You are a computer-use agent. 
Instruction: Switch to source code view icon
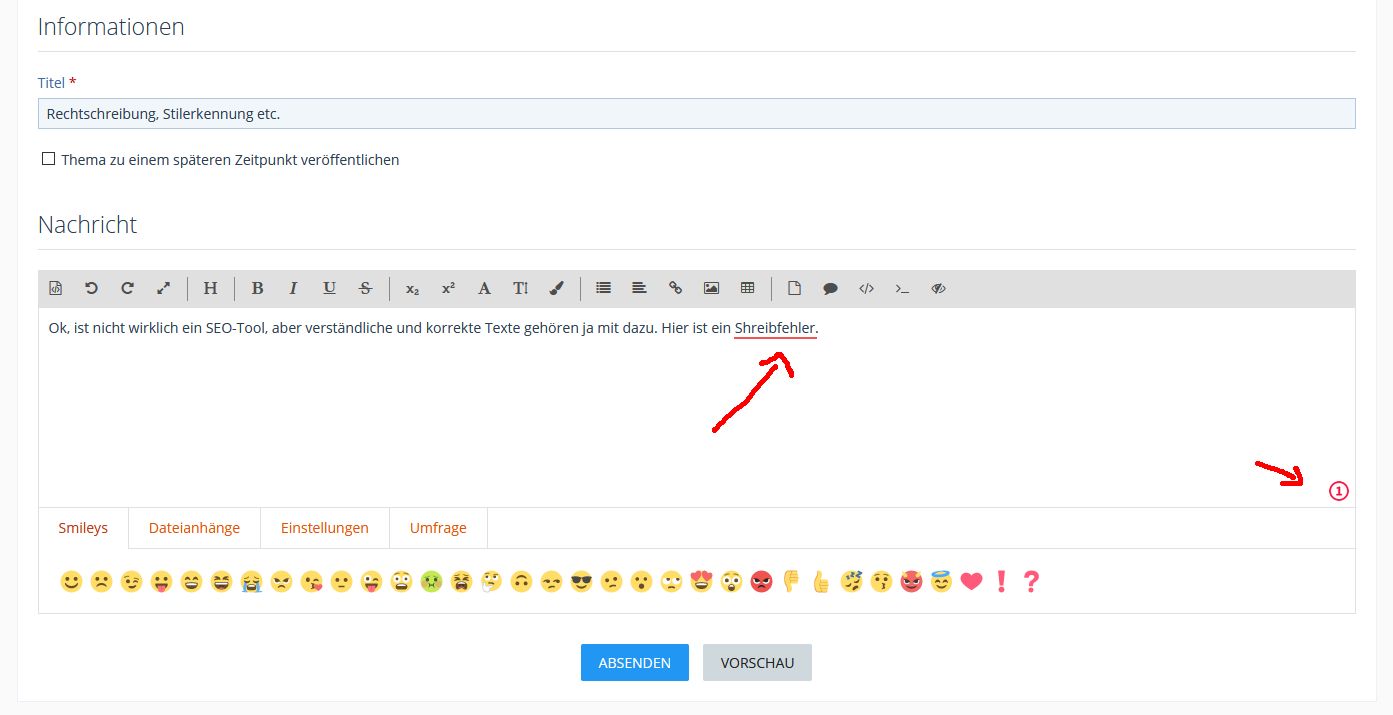click(x=56, y=288)
